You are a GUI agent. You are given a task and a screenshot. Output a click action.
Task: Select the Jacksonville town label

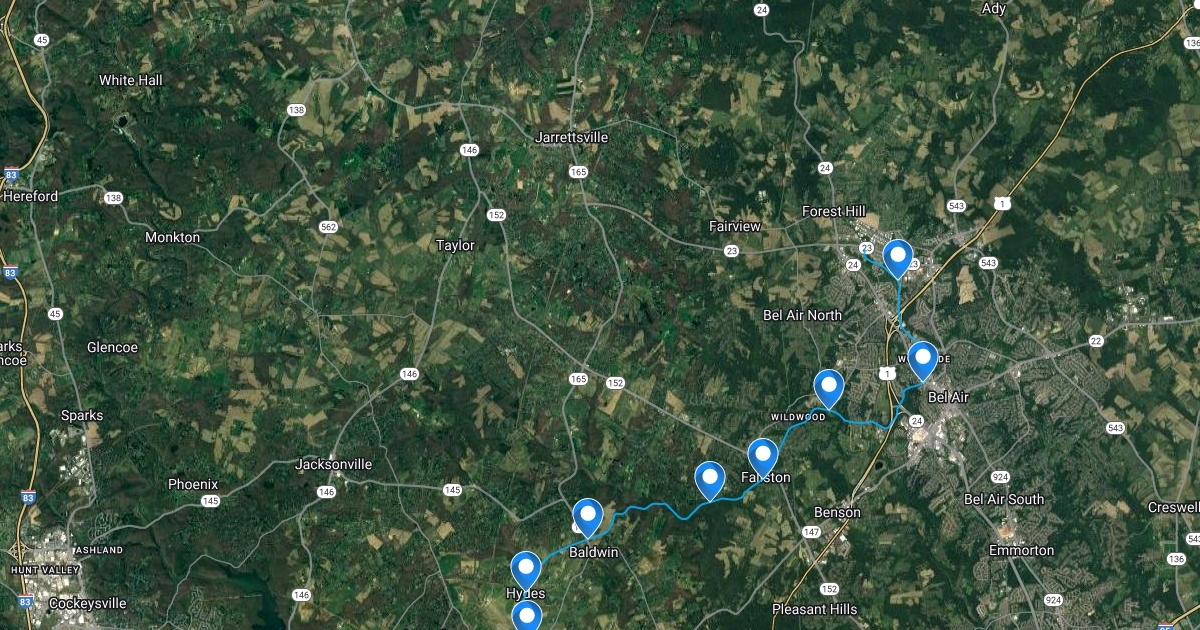334,464
